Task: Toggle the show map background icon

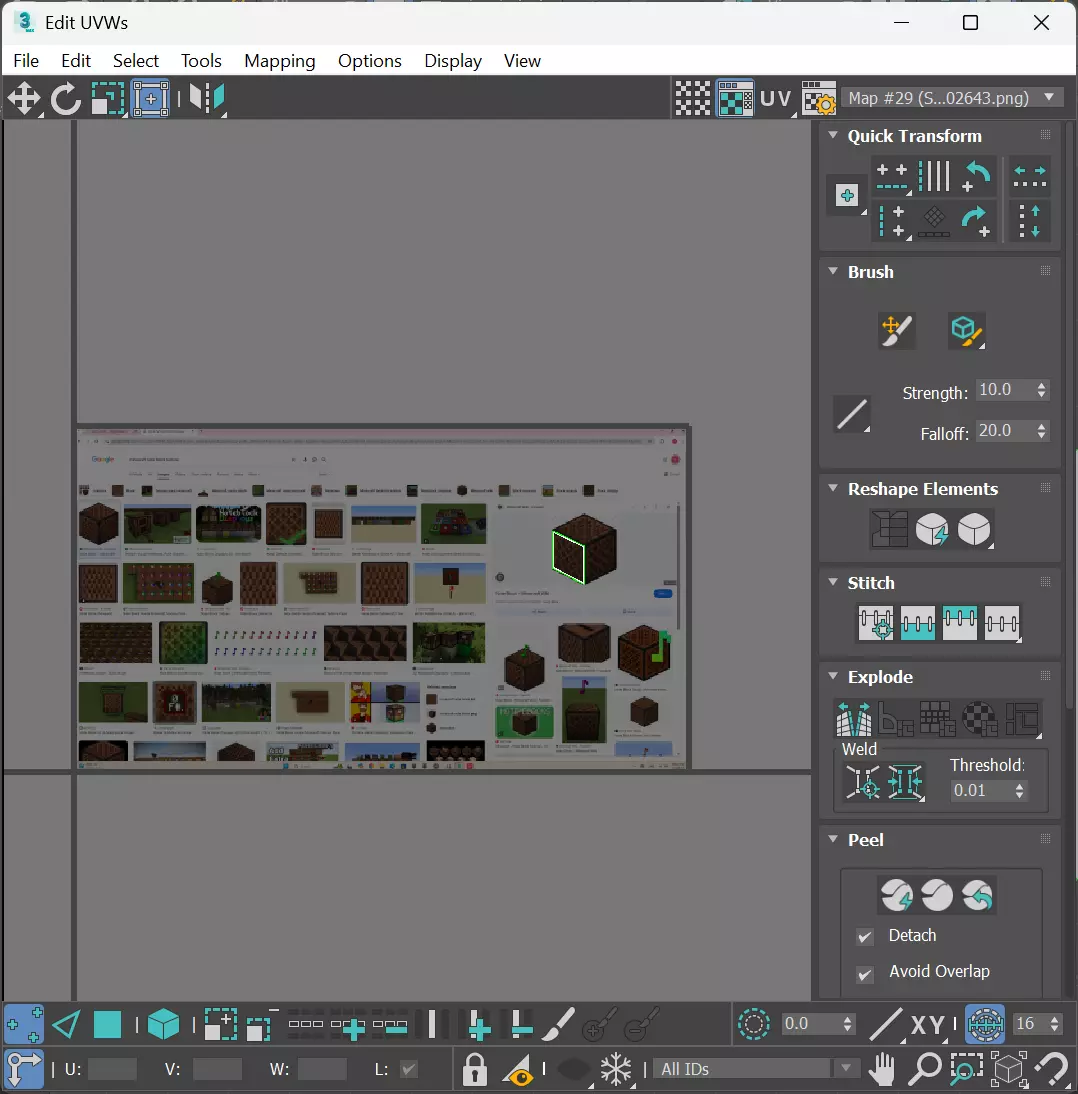Action: [735, 98]
